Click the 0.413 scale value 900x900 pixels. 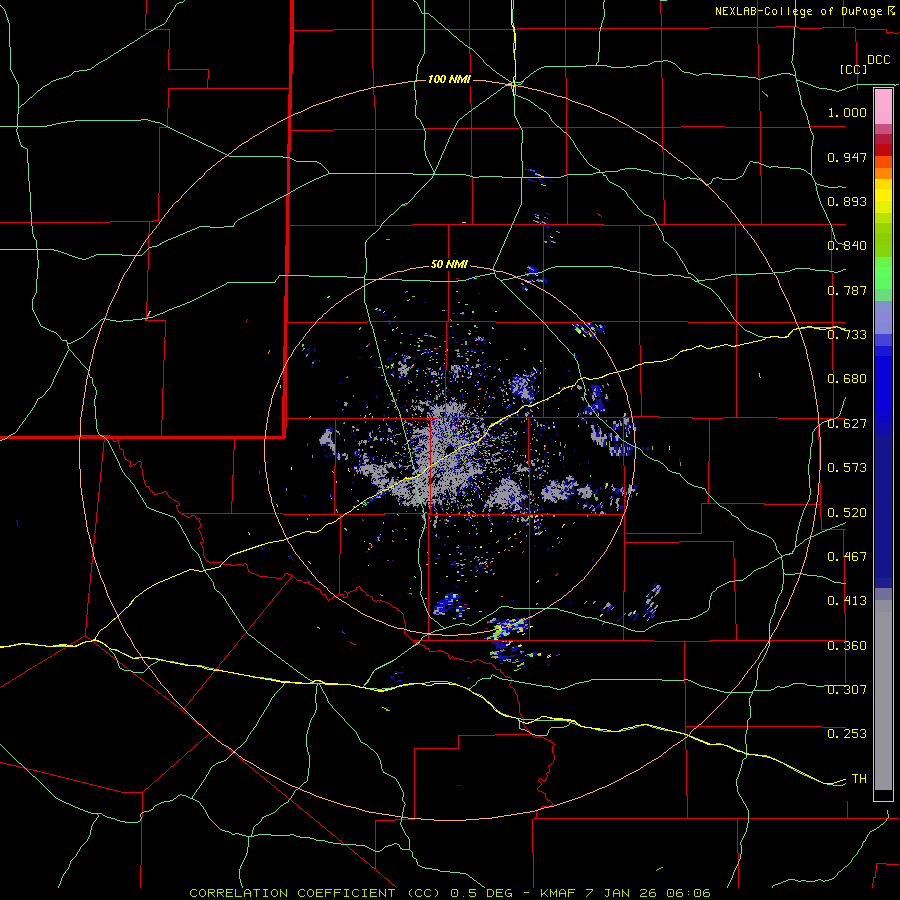847,601
